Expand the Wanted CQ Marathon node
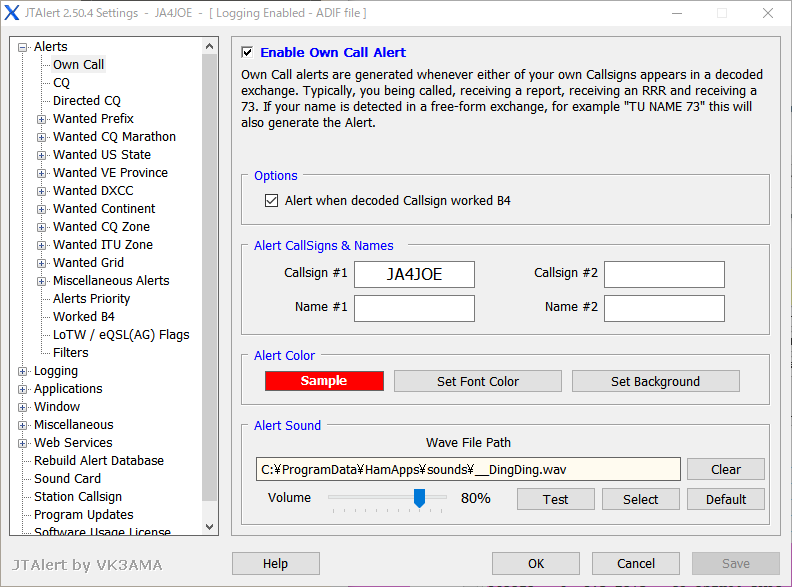Screen dimensions: 792x587 tap(41, 137)
